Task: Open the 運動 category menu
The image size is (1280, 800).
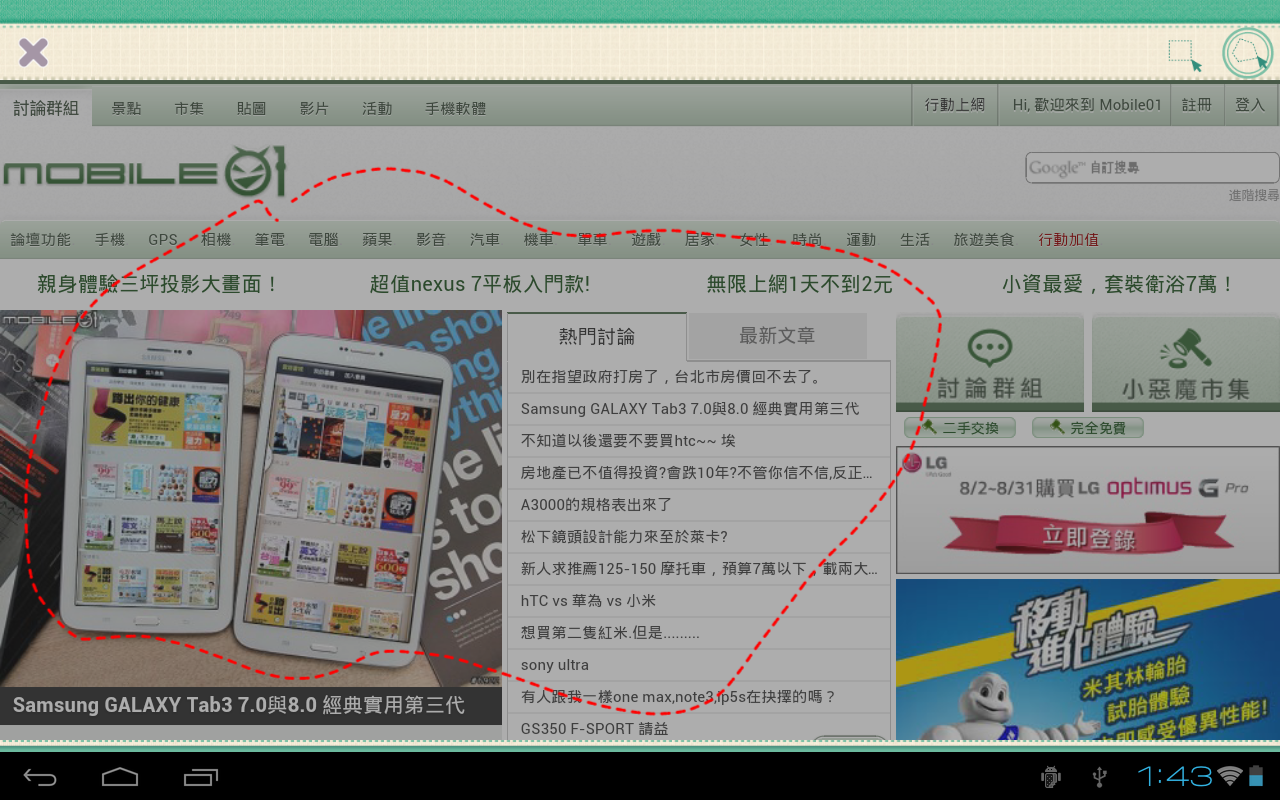Action: click(x=861, y=239)
